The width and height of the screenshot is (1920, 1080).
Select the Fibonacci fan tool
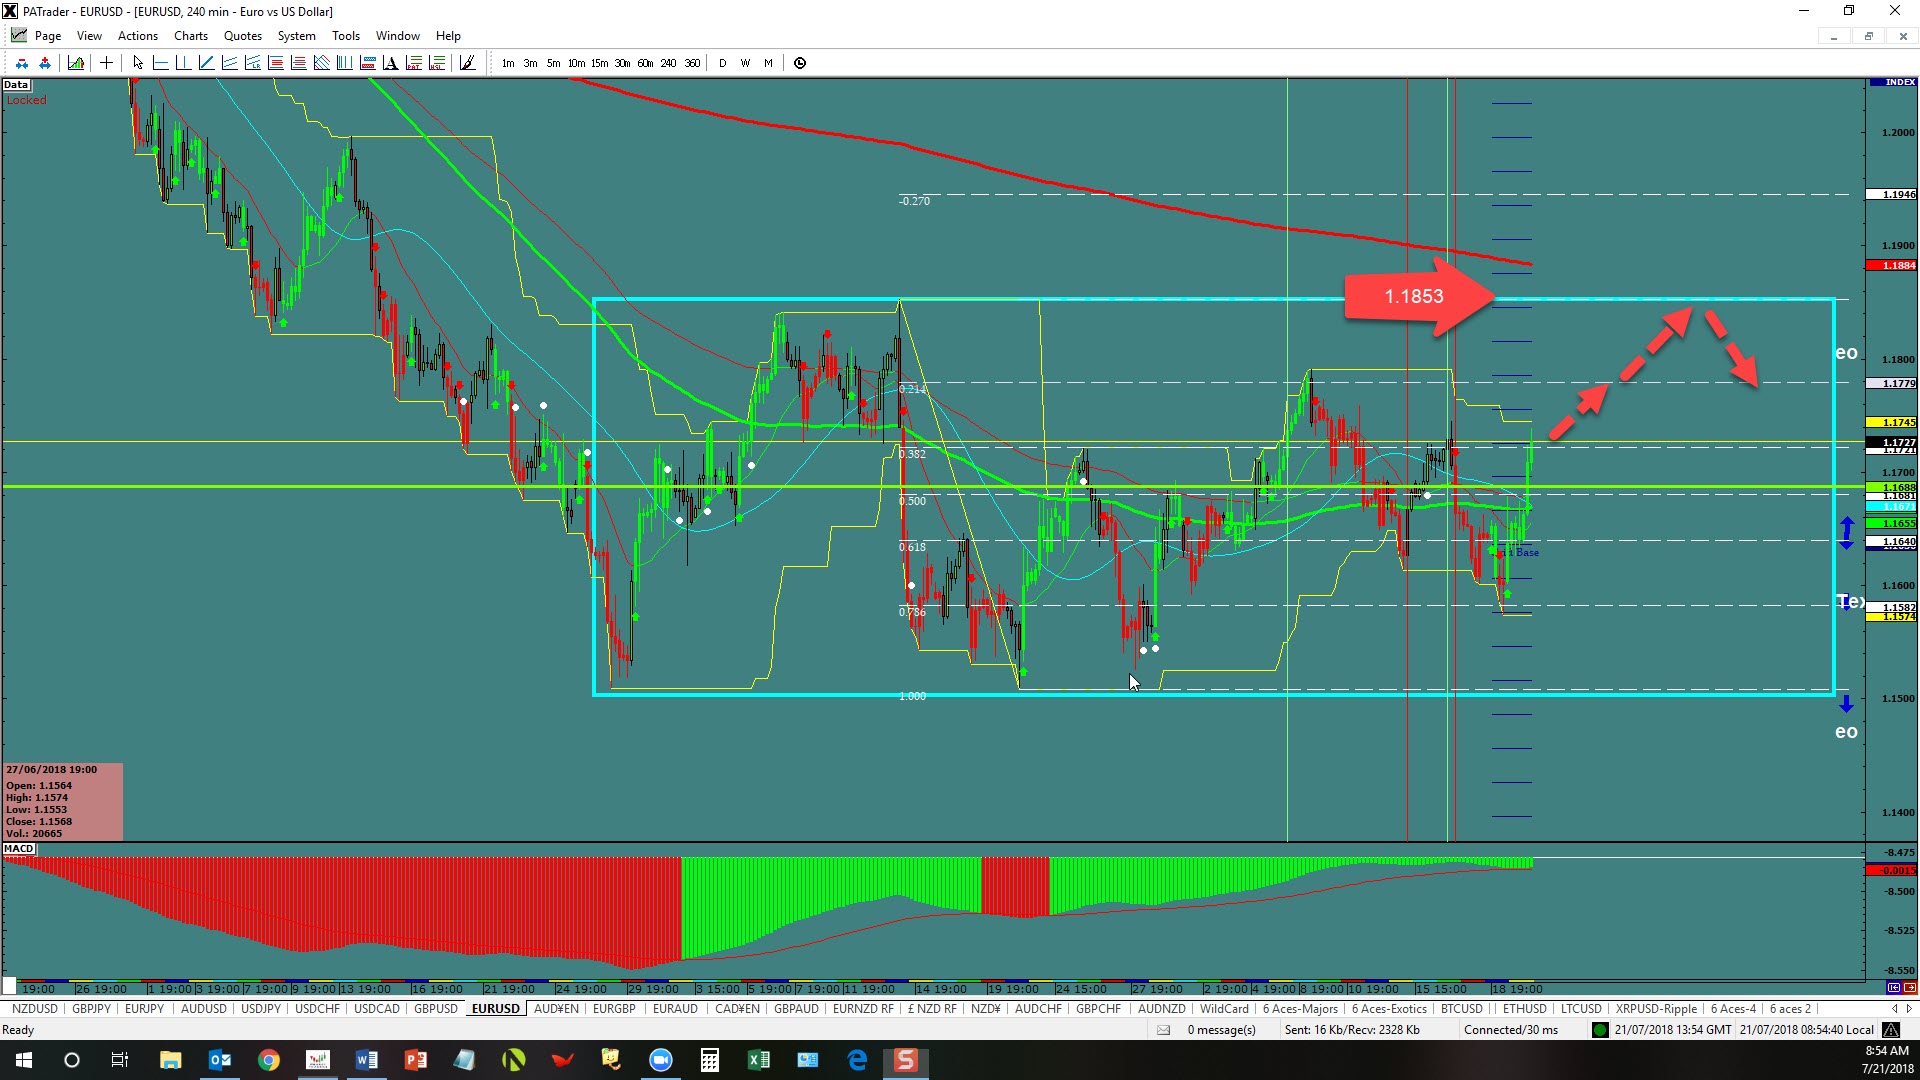coord(322,63)
